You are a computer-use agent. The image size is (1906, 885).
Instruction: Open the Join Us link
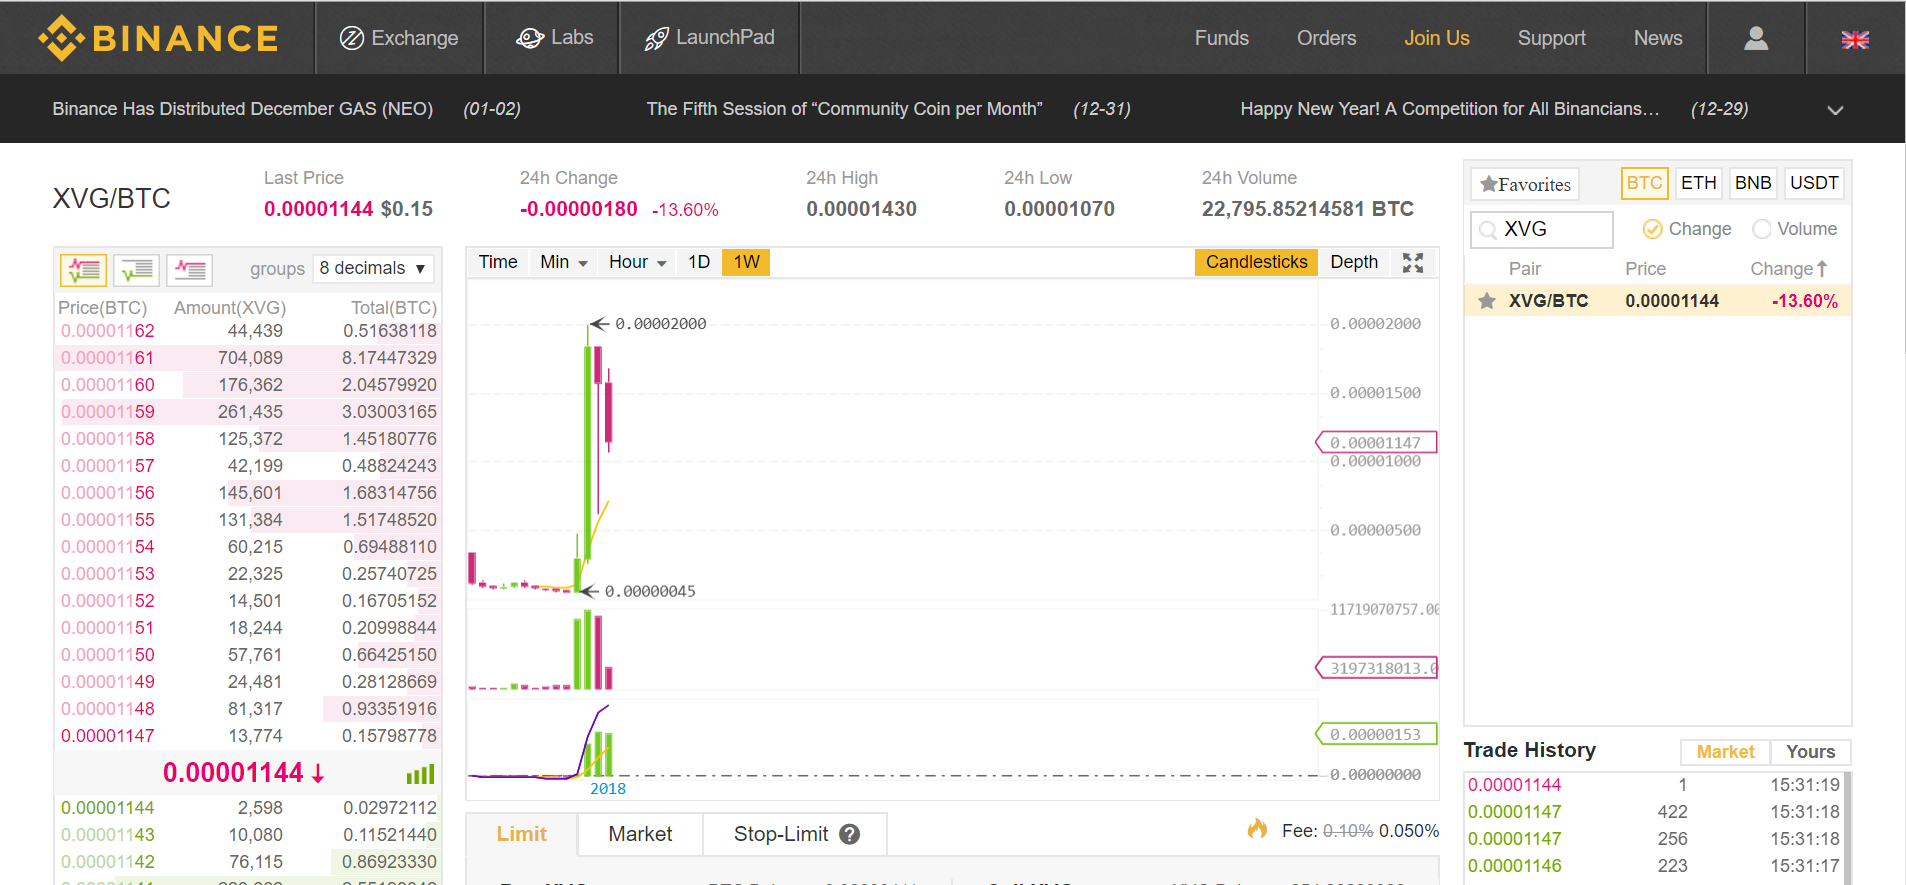point(1436,38)
